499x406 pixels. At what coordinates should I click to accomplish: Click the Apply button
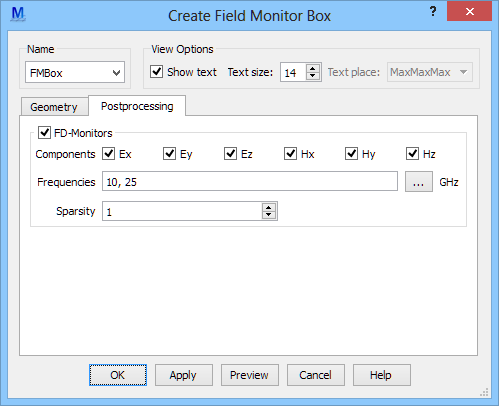[184, 375]
